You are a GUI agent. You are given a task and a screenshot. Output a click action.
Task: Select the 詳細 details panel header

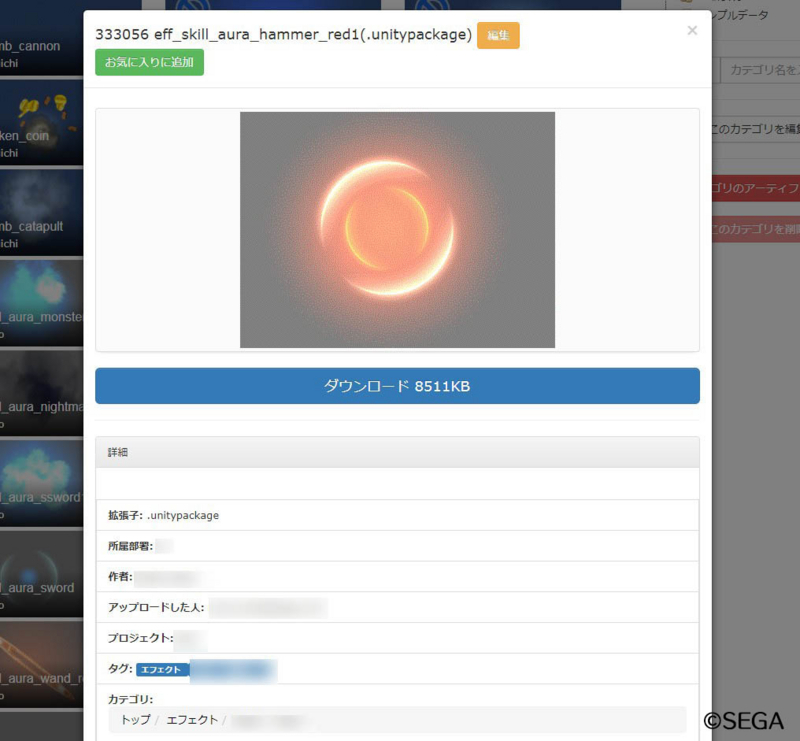397,452
